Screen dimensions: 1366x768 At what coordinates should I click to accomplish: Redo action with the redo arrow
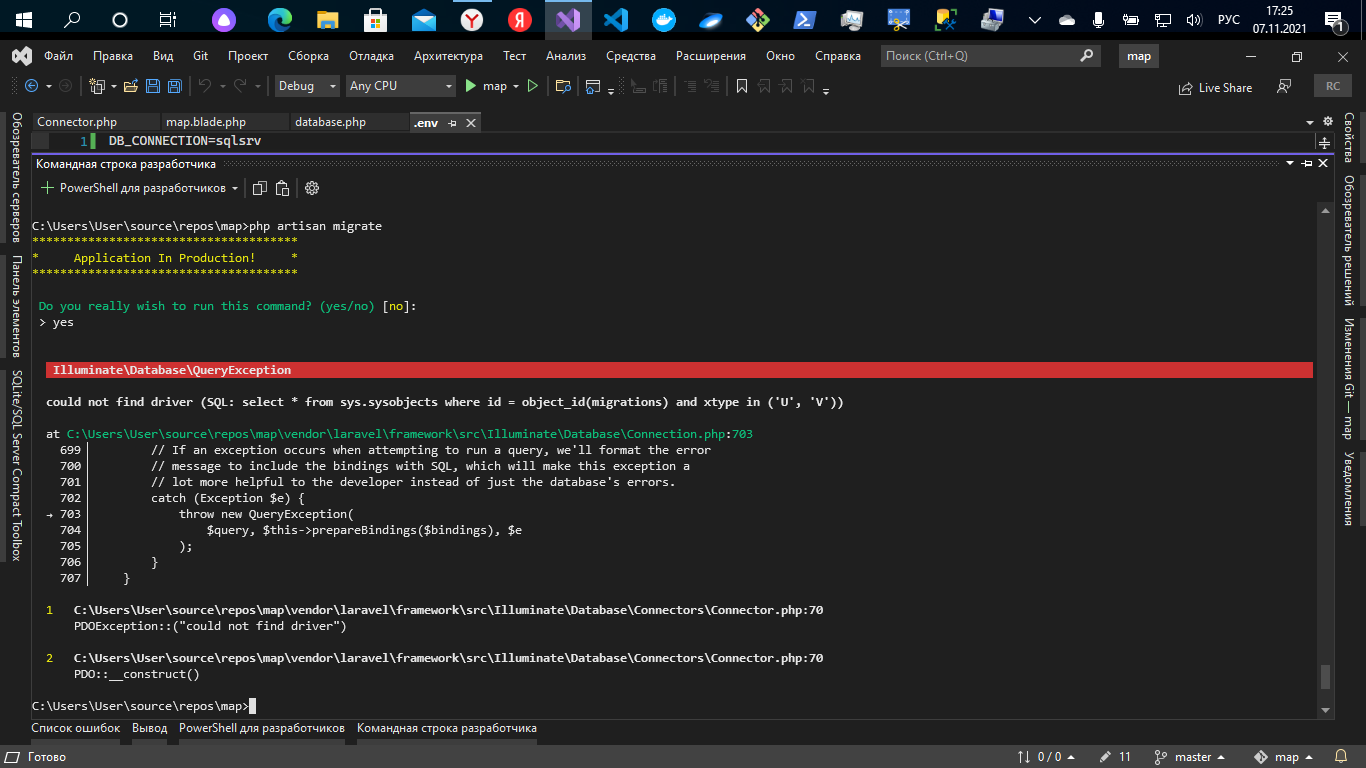[239, 86]
